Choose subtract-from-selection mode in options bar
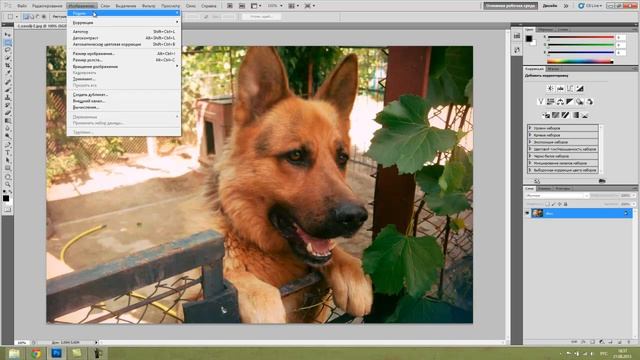This screenshot has height=360, width=640. (37, 17)
